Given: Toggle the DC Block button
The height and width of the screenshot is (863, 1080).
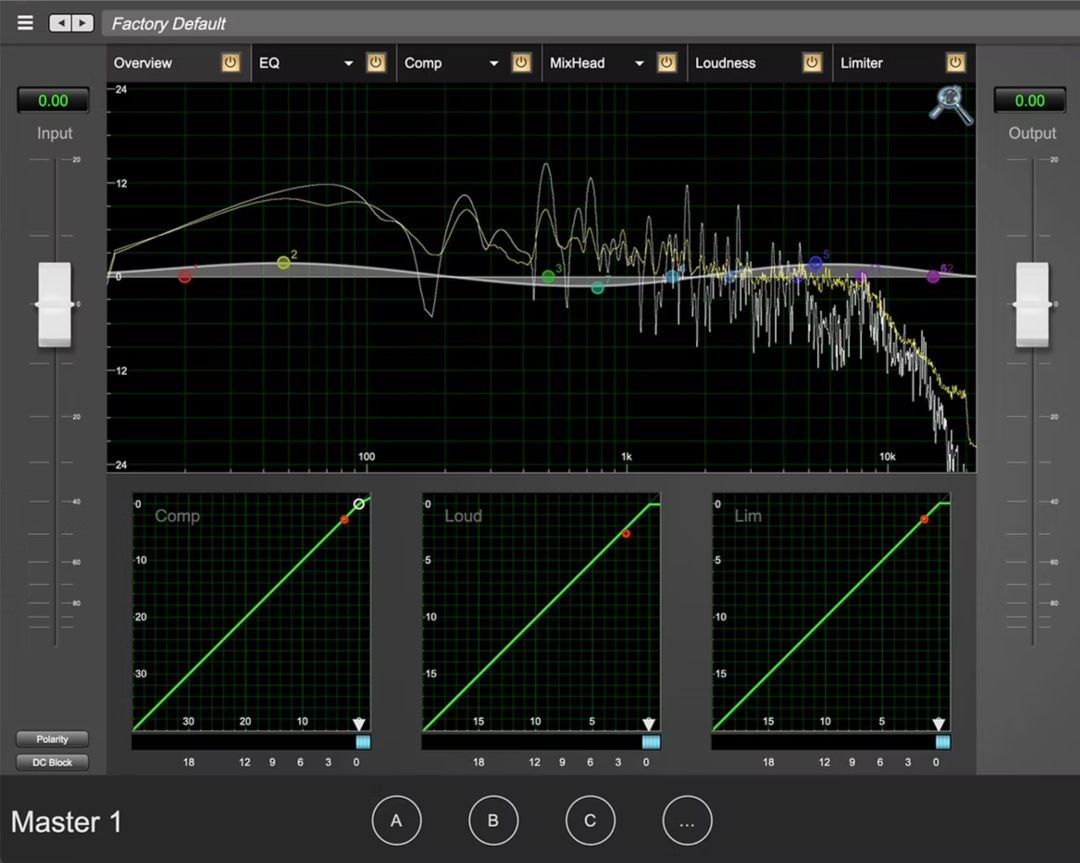Looking at the screenshot, I should [x=52, y=762].
